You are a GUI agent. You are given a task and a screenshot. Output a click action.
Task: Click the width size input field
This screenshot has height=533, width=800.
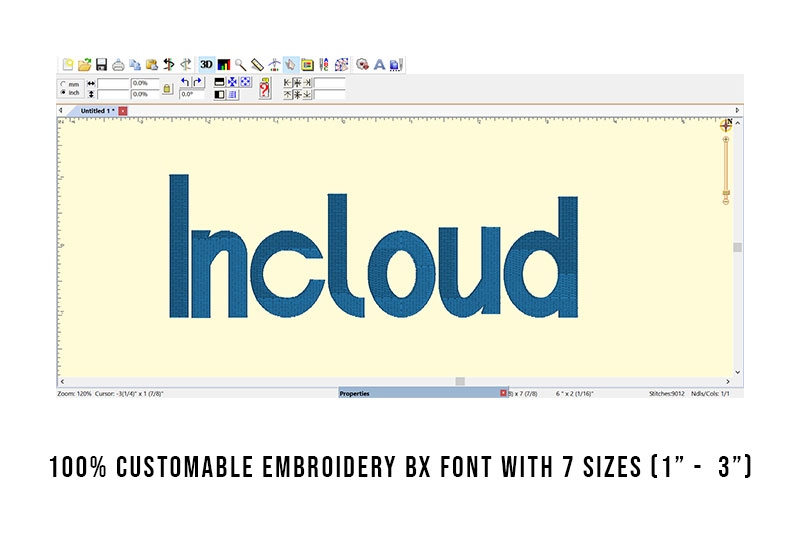[113, 83]
